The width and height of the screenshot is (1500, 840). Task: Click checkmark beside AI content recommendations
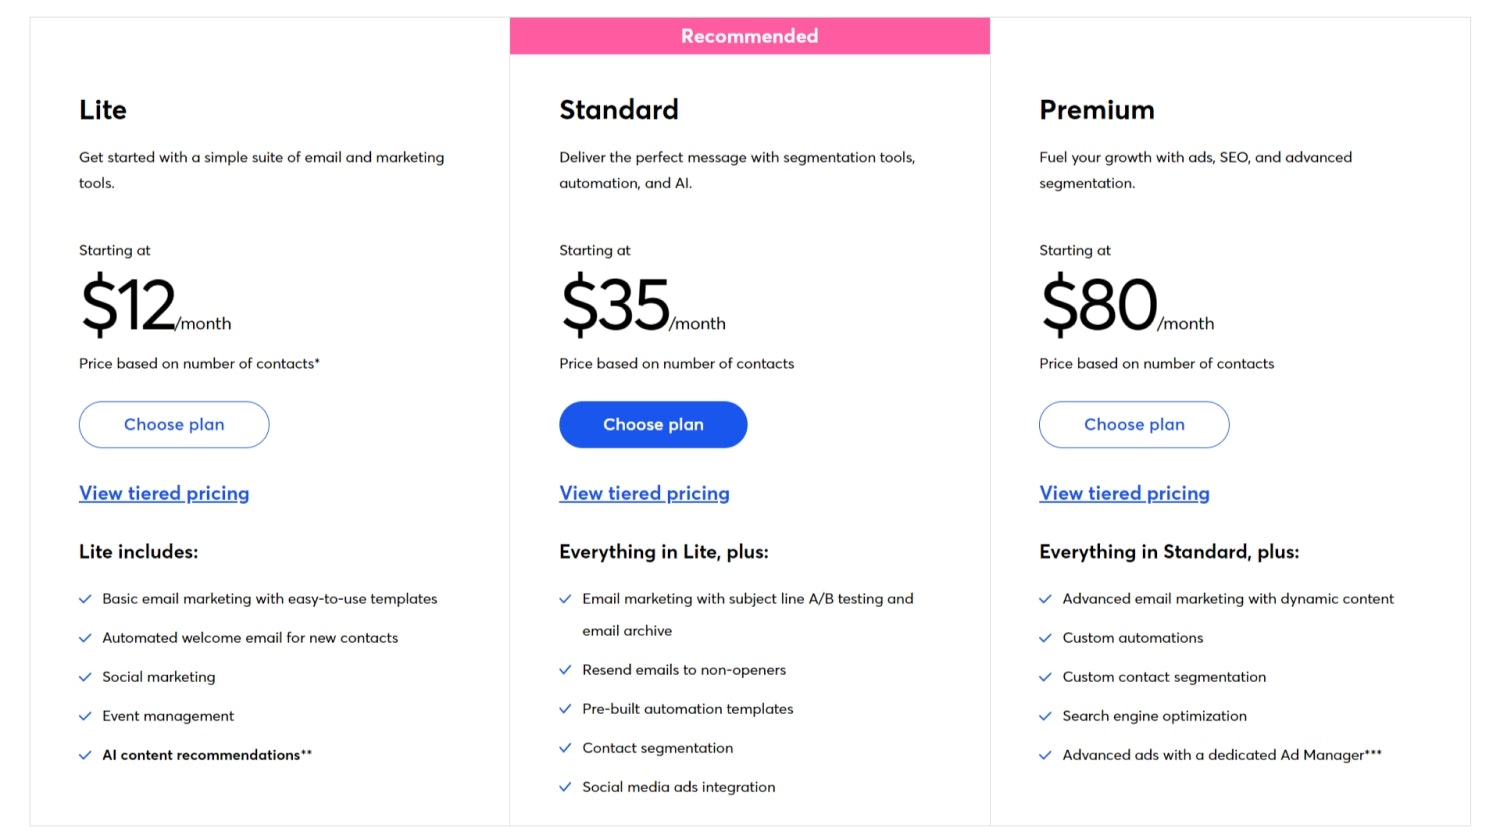click(85, 755)
